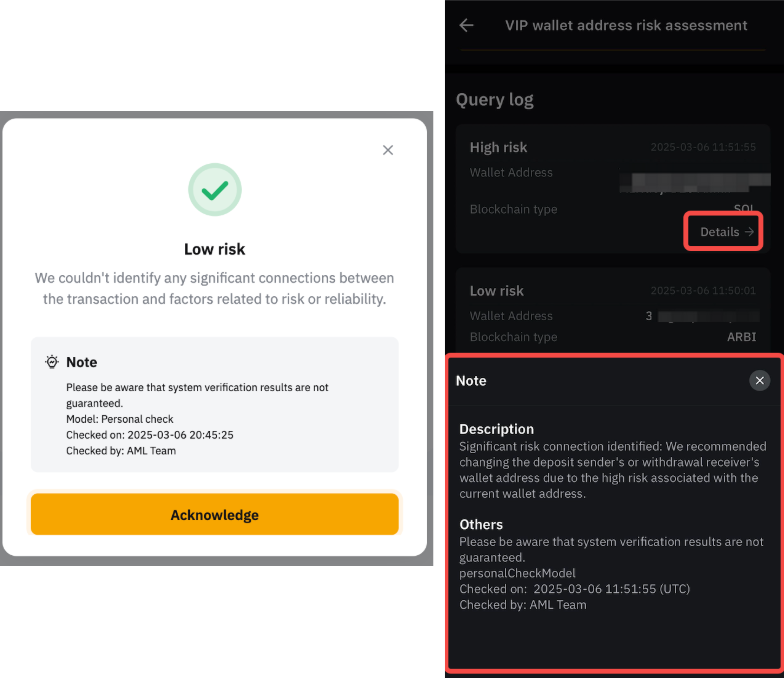Click the ARBI blockchain type value

tap(741, 337)
